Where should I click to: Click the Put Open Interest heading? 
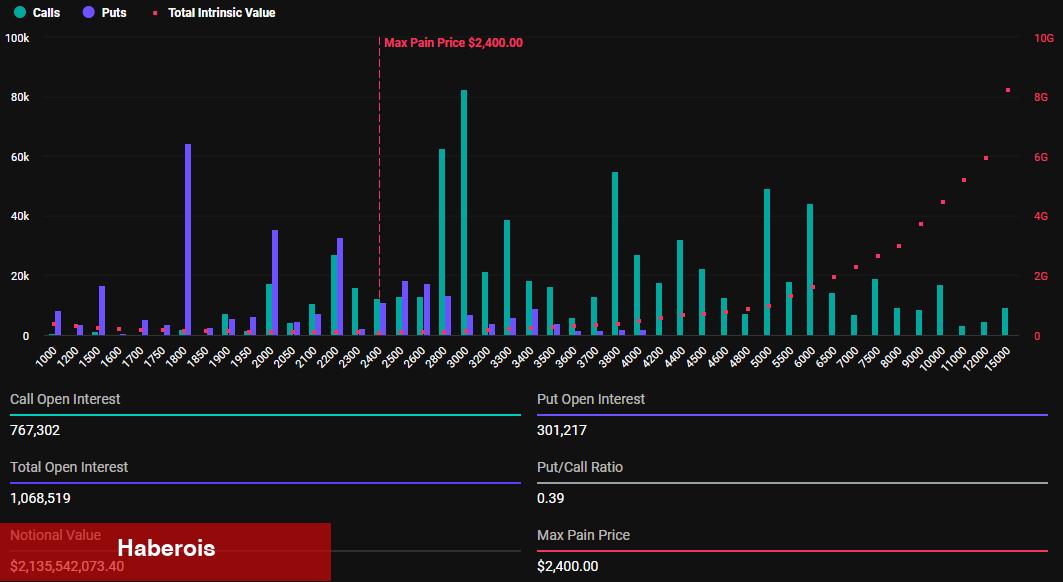coord(590,399)
